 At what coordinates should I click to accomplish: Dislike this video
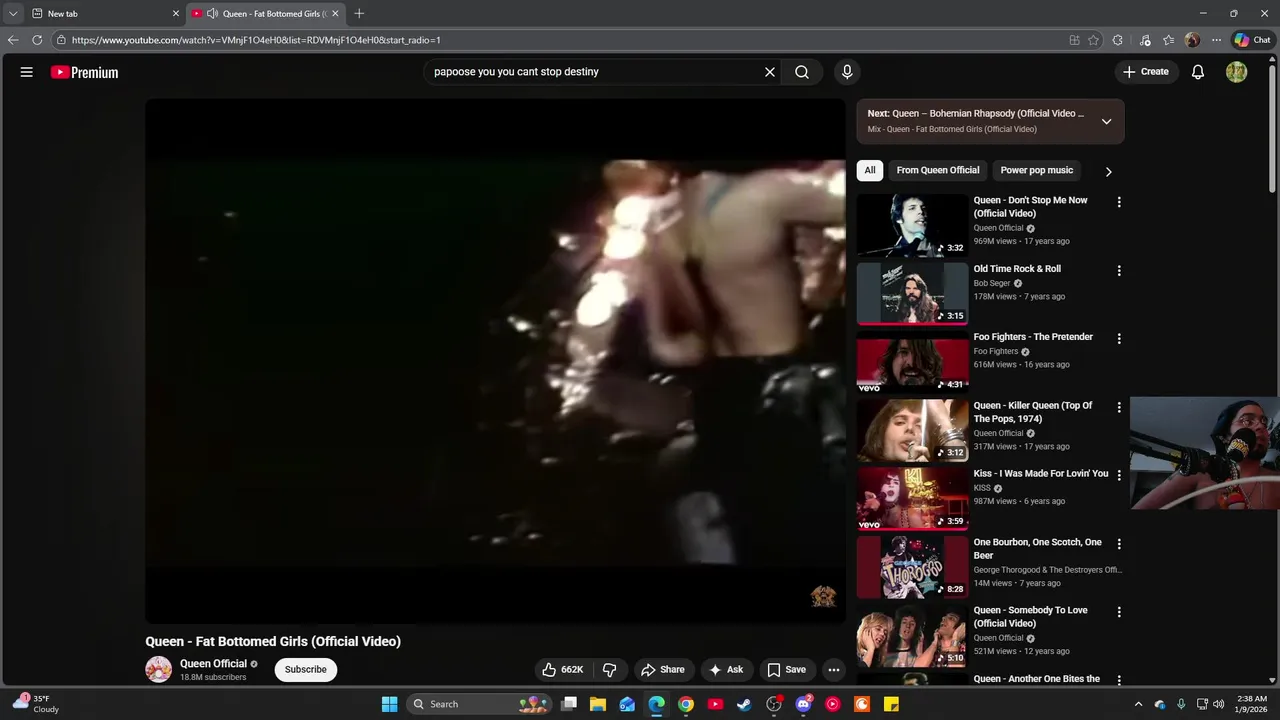point(609,670)
